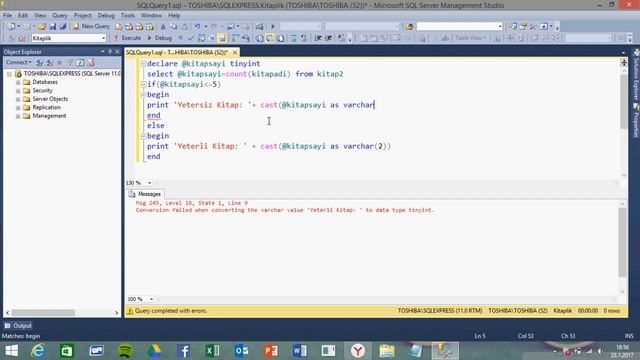Image resolution: width=640 pixels, height=360 pixels.
Task: Click the Display Estimated Execution Plan icon
Action: coord(201,38)
